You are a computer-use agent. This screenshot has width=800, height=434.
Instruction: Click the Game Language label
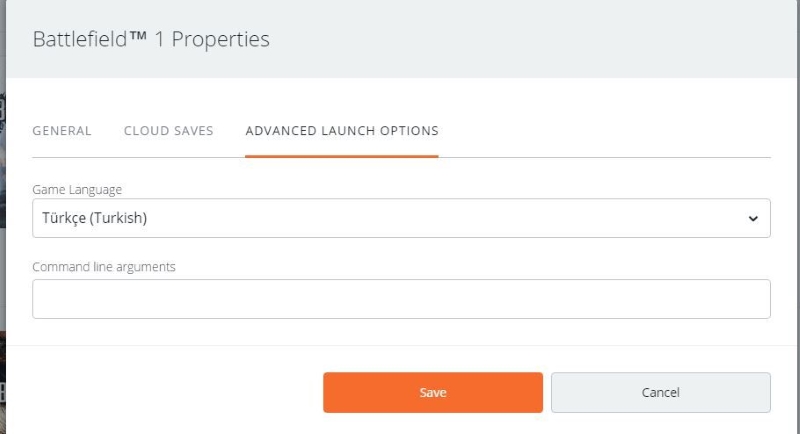pos(77,190)
